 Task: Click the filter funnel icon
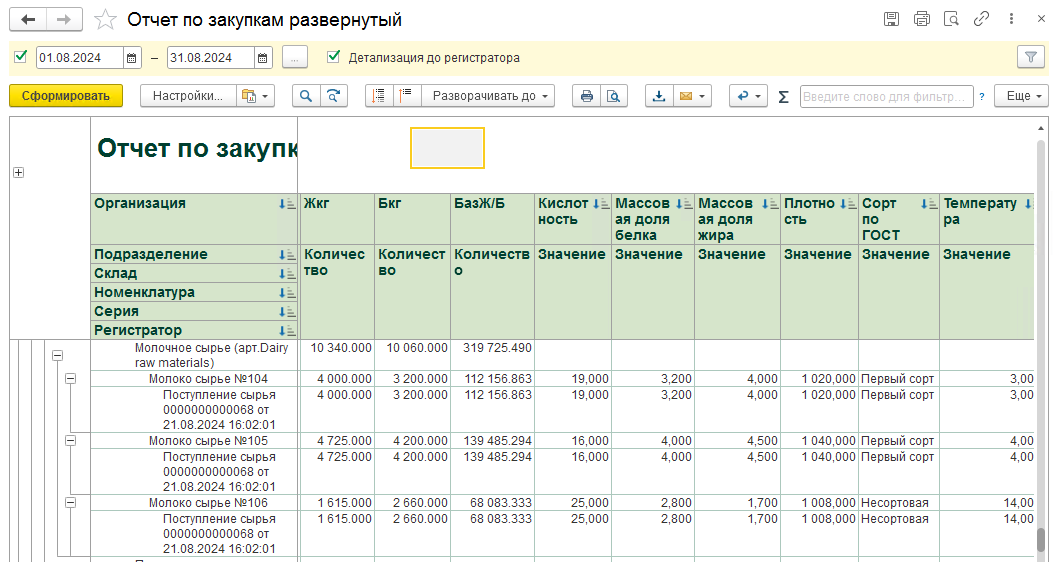(x=1031, y=57)
